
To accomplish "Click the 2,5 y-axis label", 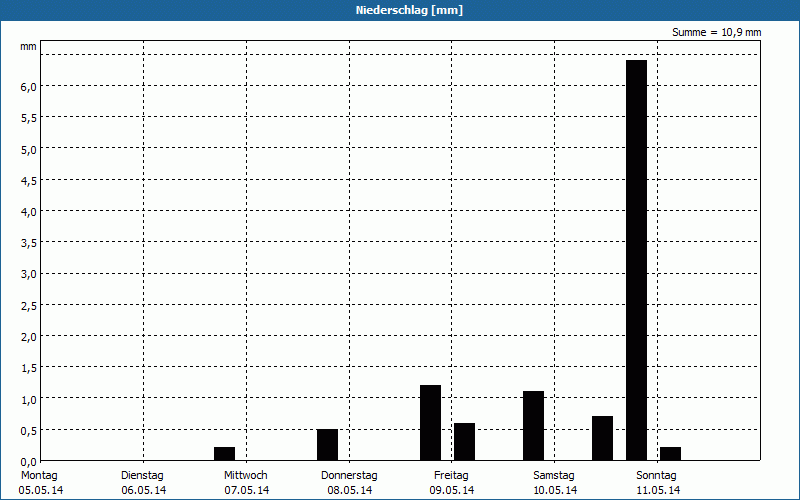I will point(29,306).
